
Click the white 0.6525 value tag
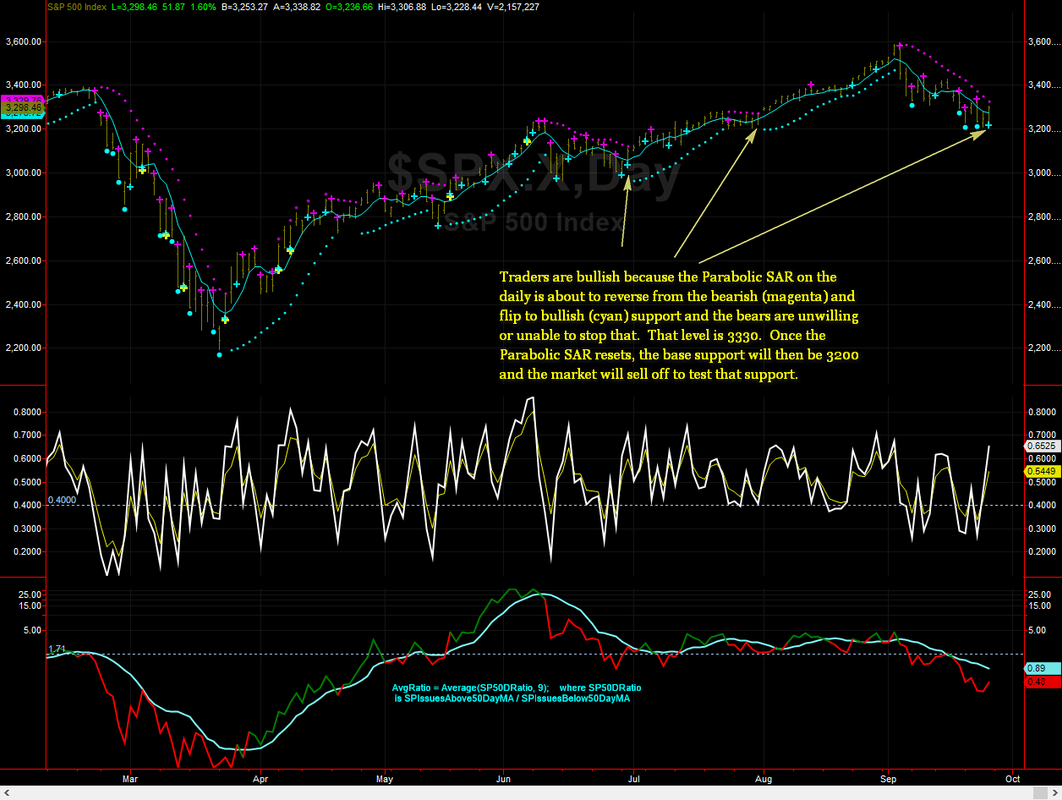tap(1041, 446)
